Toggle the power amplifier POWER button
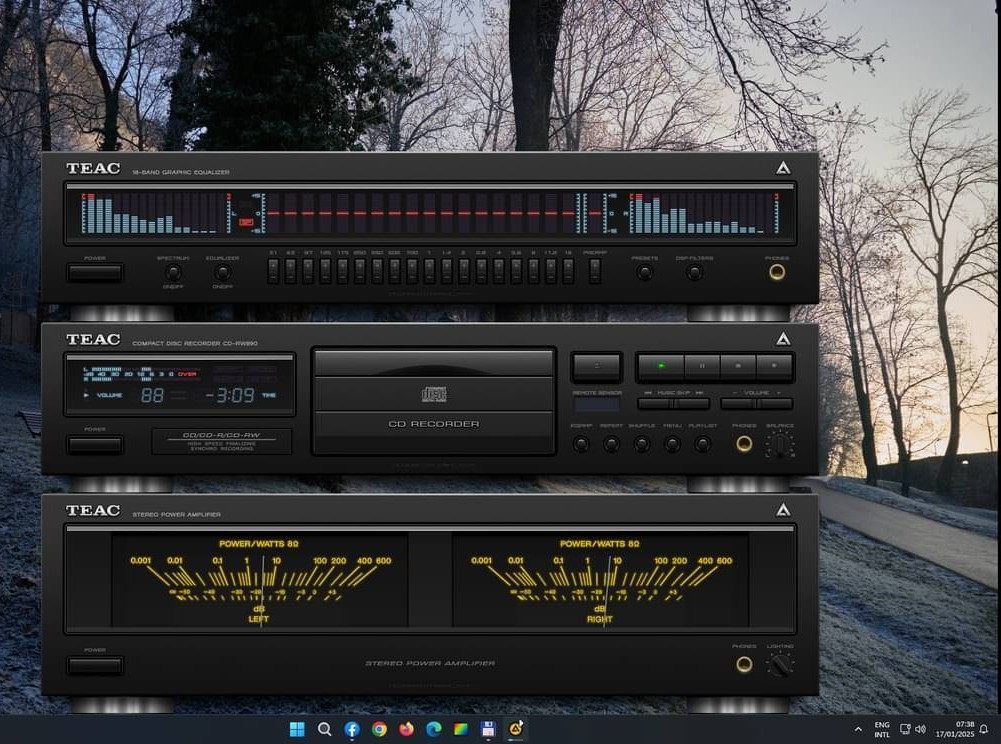The width and height of the screenshot is (1001, 744). pos(95,665)
